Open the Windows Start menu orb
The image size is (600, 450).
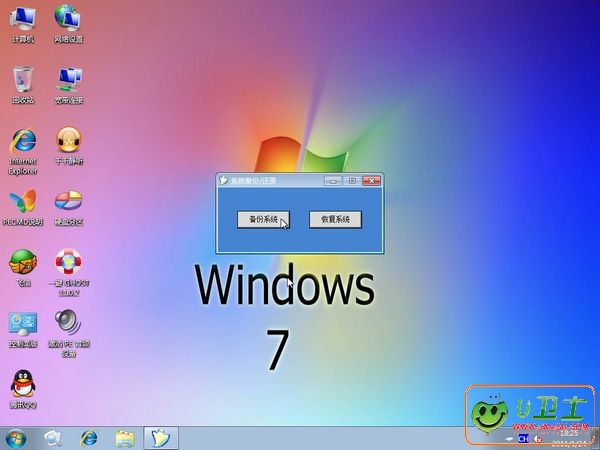16,438
